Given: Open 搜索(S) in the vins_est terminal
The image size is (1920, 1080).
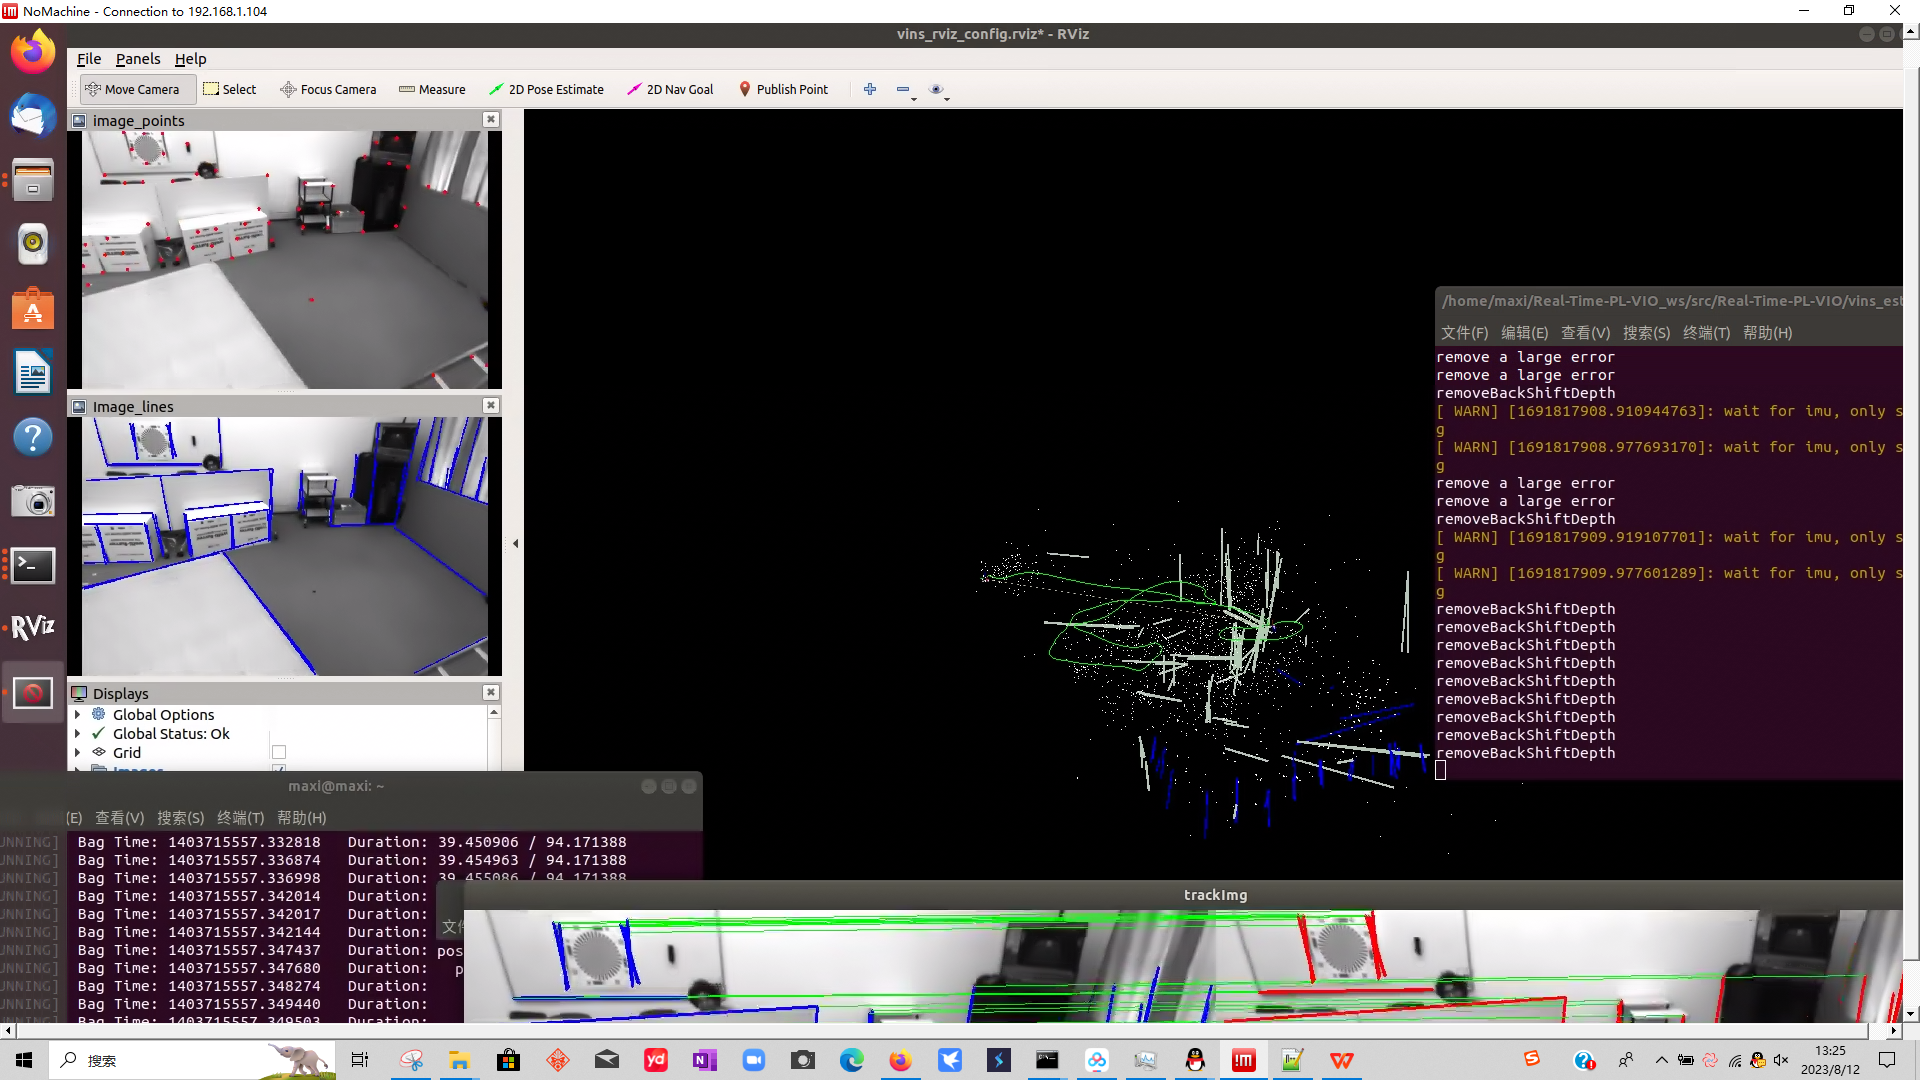Looking at the screenshot, I should tap(1647, 332).
